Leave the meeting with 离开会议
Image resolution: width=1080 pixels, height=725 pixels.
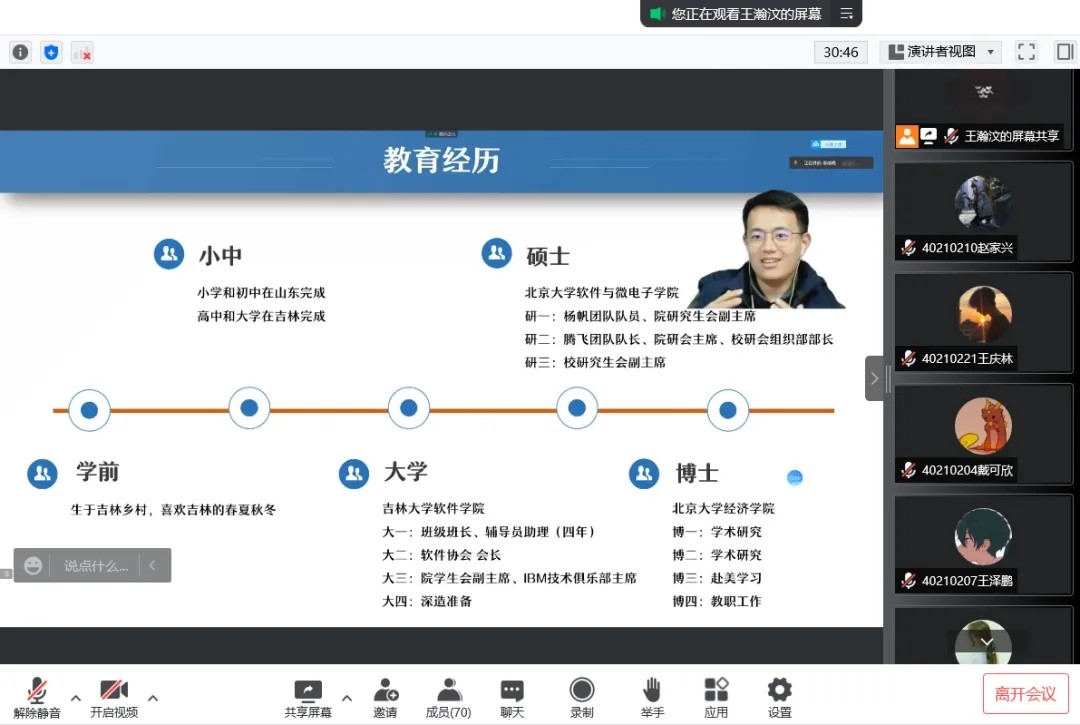tap(1025, 694)
